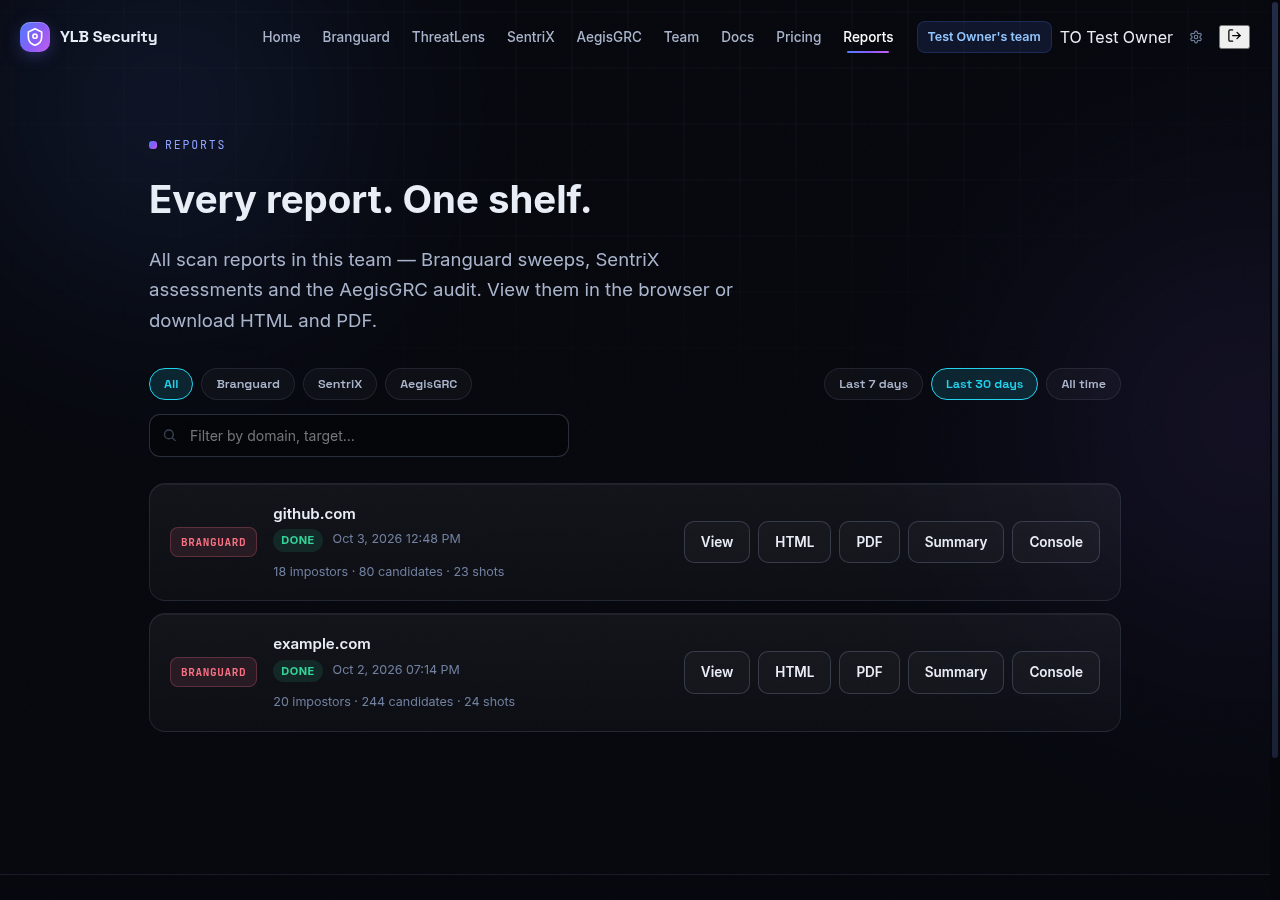Click the logout arrow icon
Viewport: 1280px width, 900px height.
(1235, 37)
